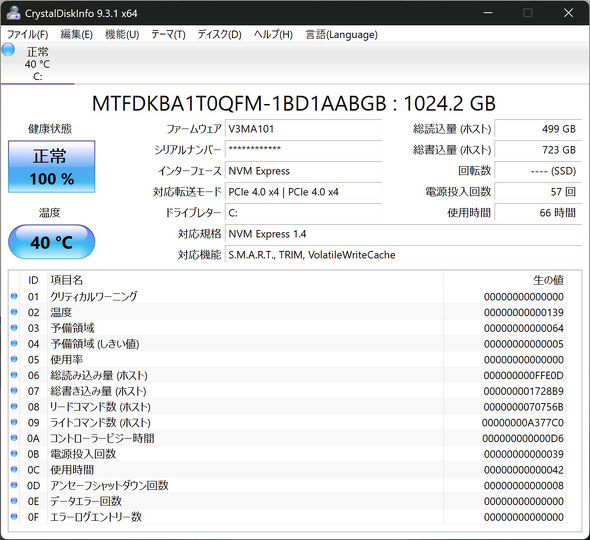Screen dimensions: 590x540
Task: Click the firmware field V3MA101
Action: click(304, 129)
